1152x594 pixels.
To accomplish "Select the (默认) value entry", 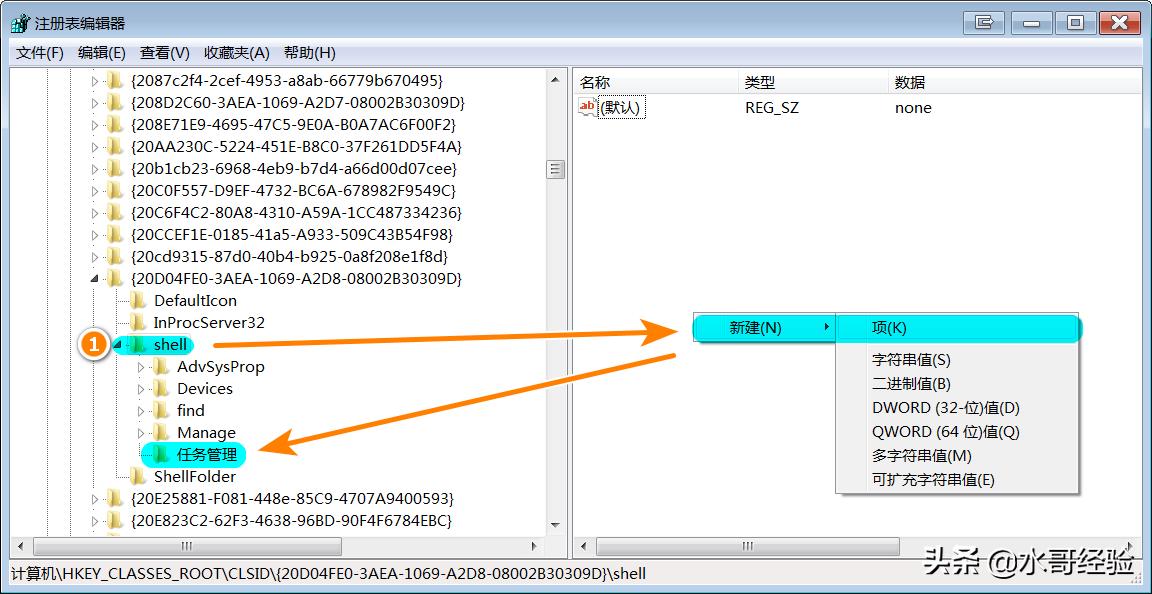I will [x=622, y=108].
